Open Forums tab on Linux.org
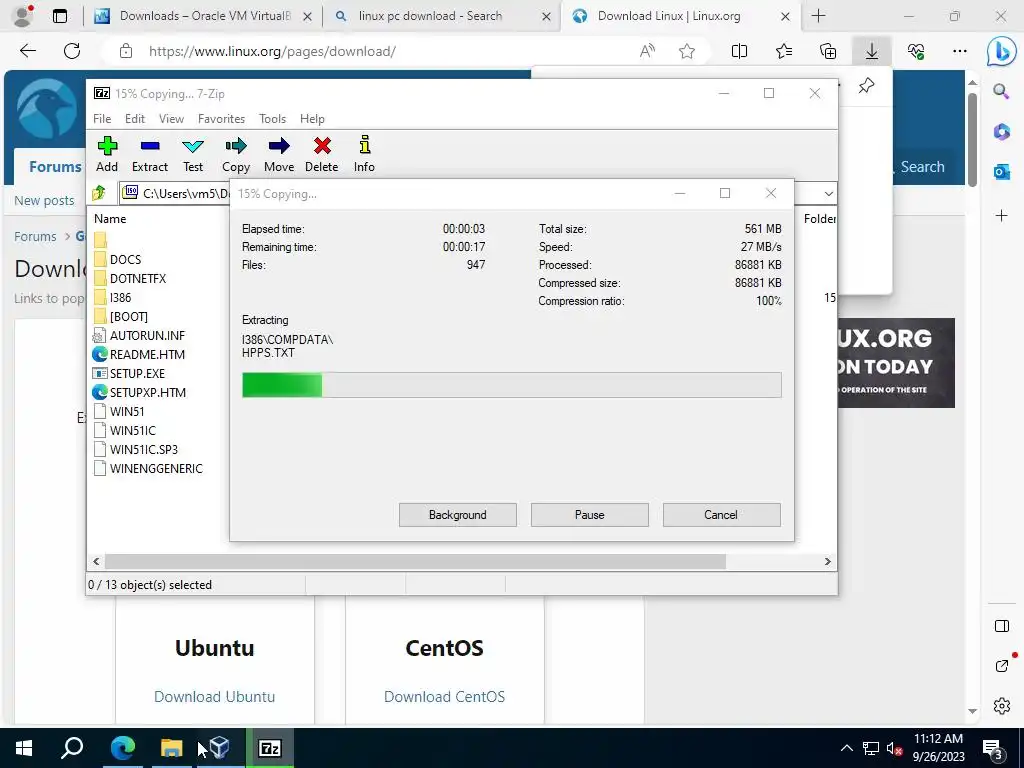This screenshot has width=1024, height=768. (x=55, y=167)
